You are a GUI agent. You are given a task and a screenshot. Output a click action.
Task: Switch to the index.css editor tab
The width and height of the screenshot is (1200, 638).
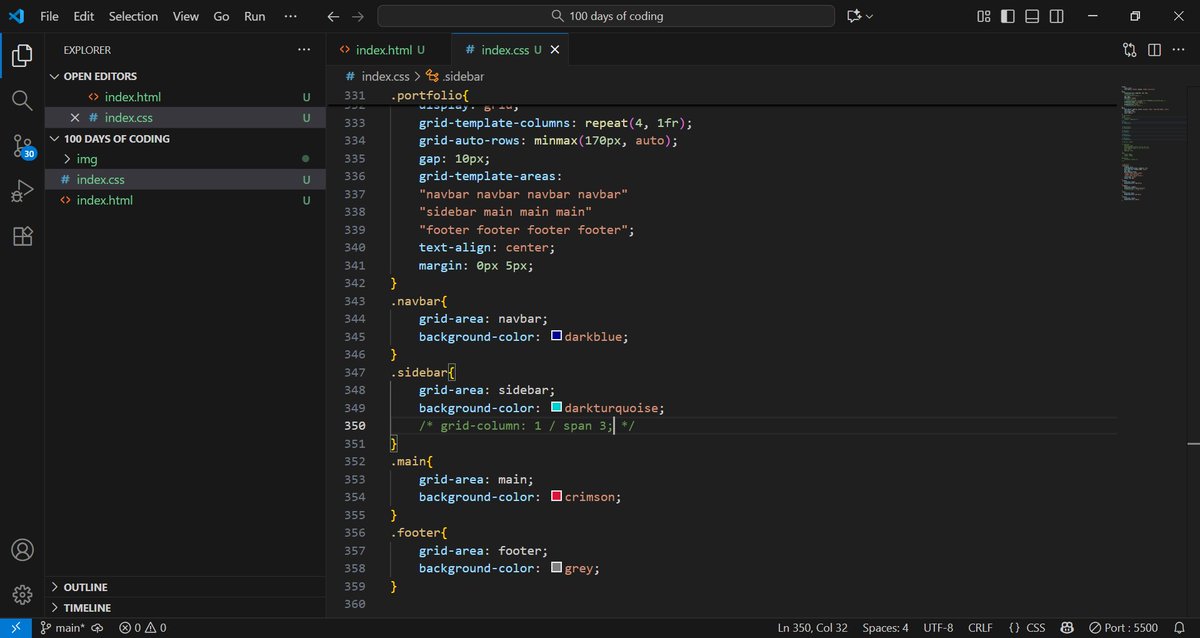pyautogui.click(x=511, y=50)
